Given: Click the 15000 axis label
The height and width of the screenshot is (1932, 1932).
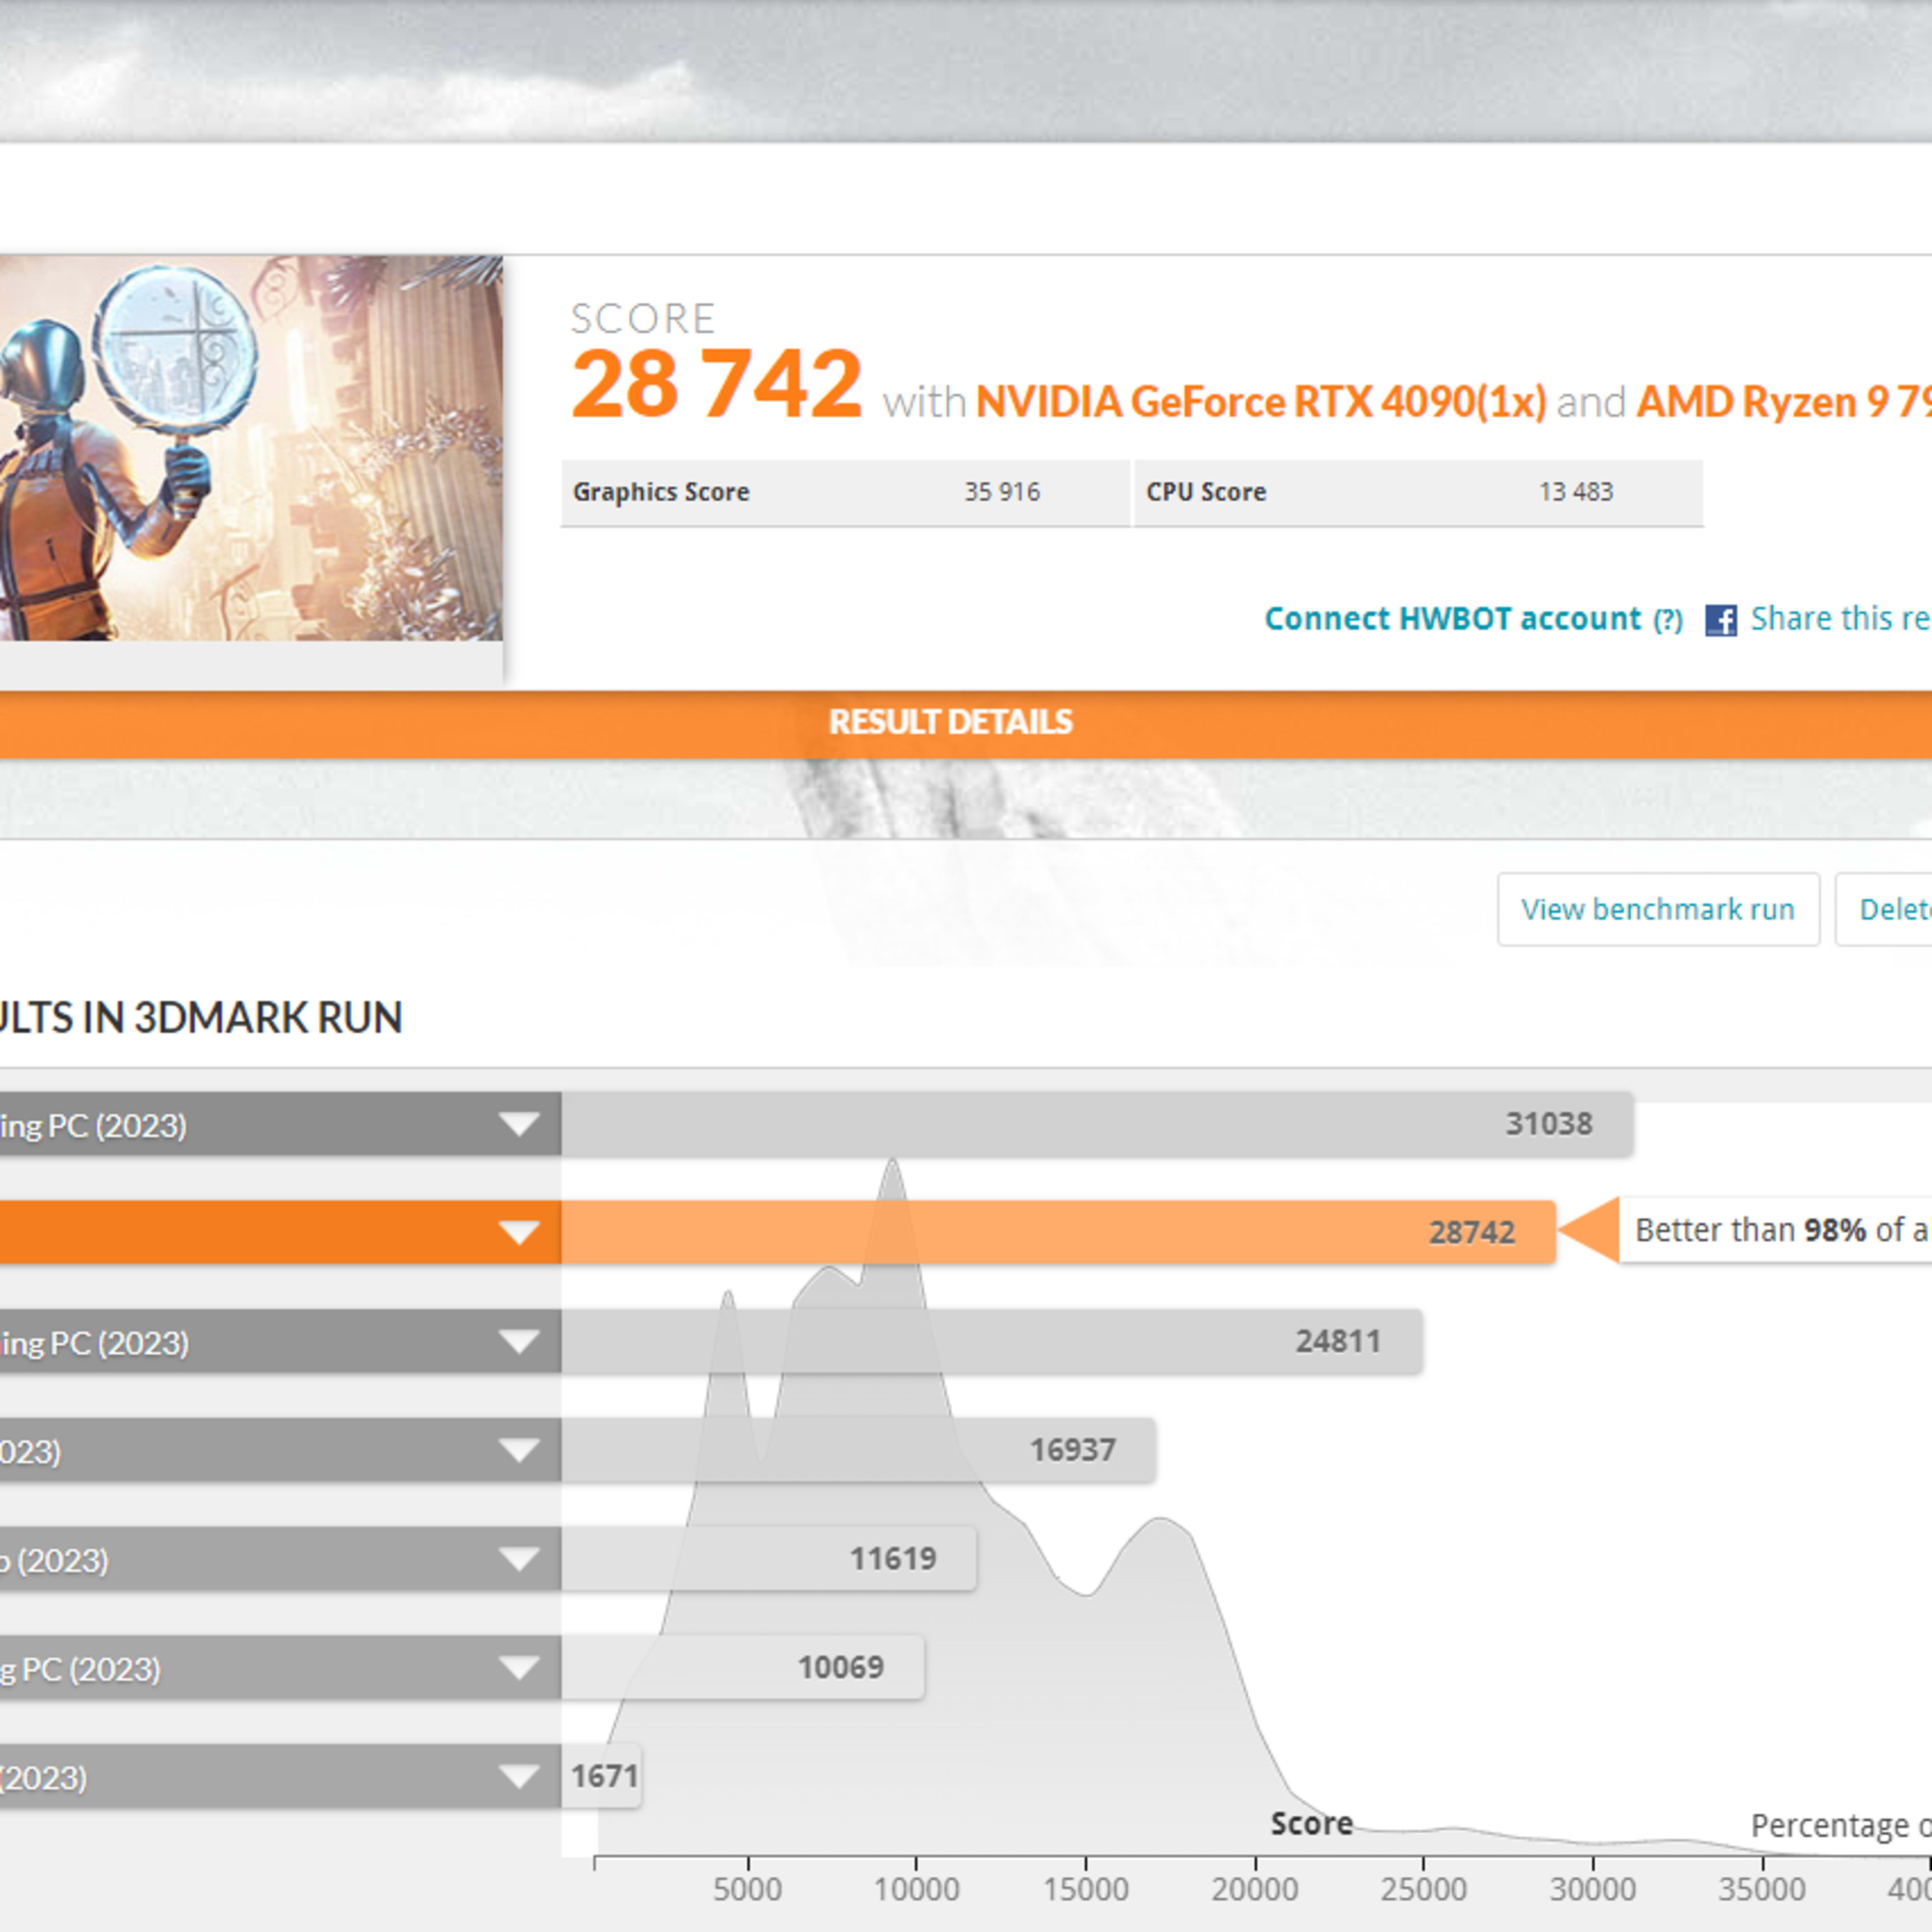Looking at the screenshot, I should point(1085,1890).
